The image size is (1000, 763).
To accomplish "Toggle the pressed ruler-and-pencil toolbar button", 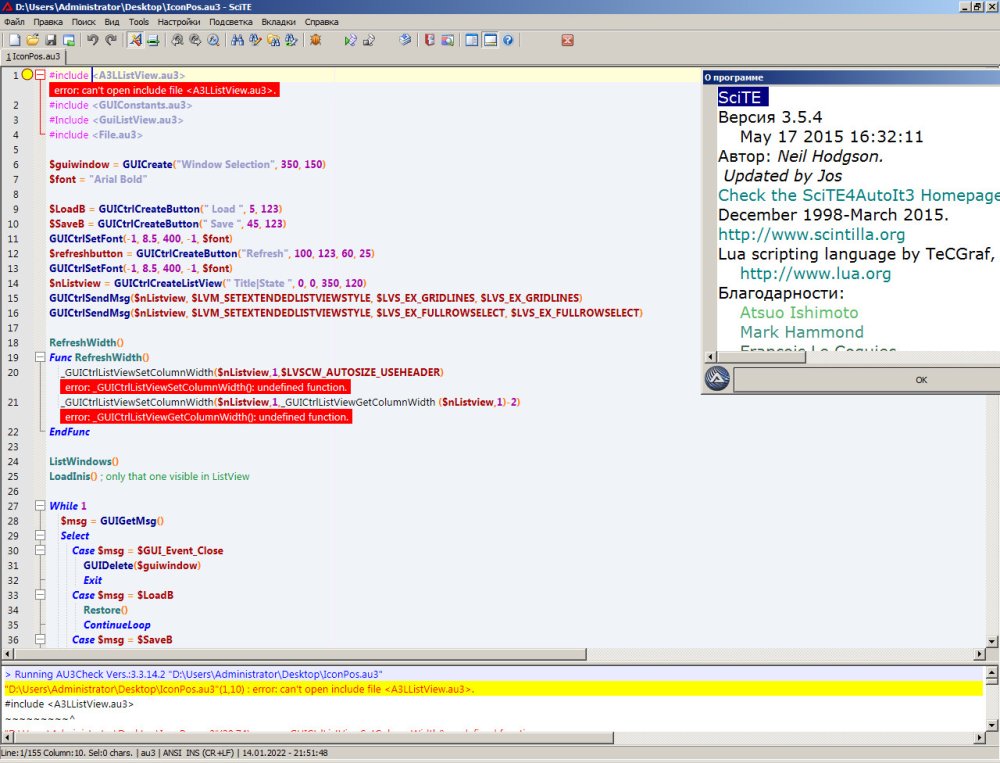I will pyautogui.click(x=136, y=40).
